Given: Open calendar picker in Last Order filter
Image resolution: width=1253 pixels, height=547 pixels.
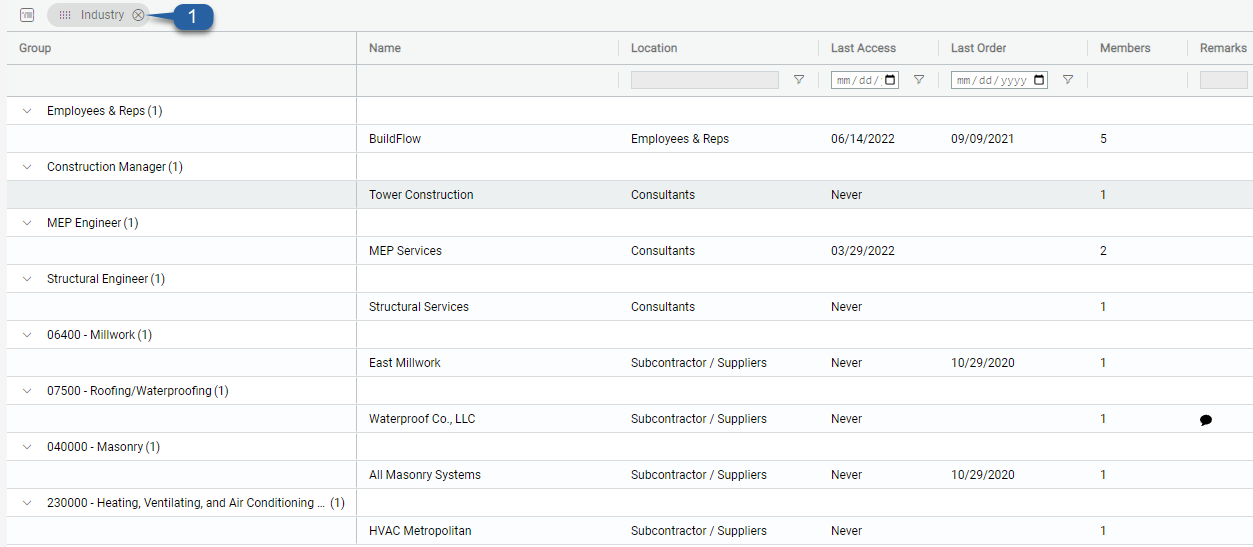Looking at the screenshot, I should 1039,80.
